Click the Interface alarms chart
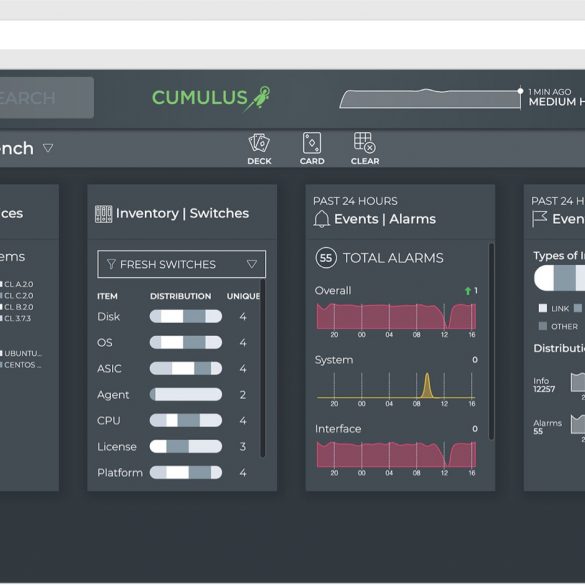Screen dimensions: 585x585 (x=396, y=455)
